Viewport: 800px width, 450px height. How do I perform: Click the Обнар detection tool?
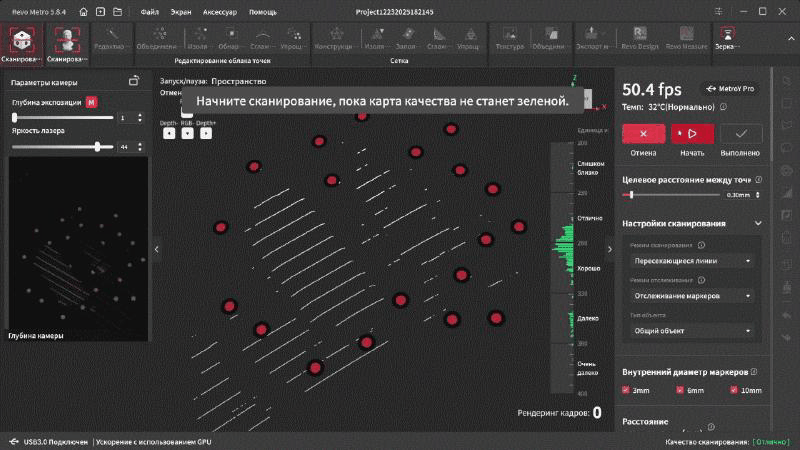[230, 39]
